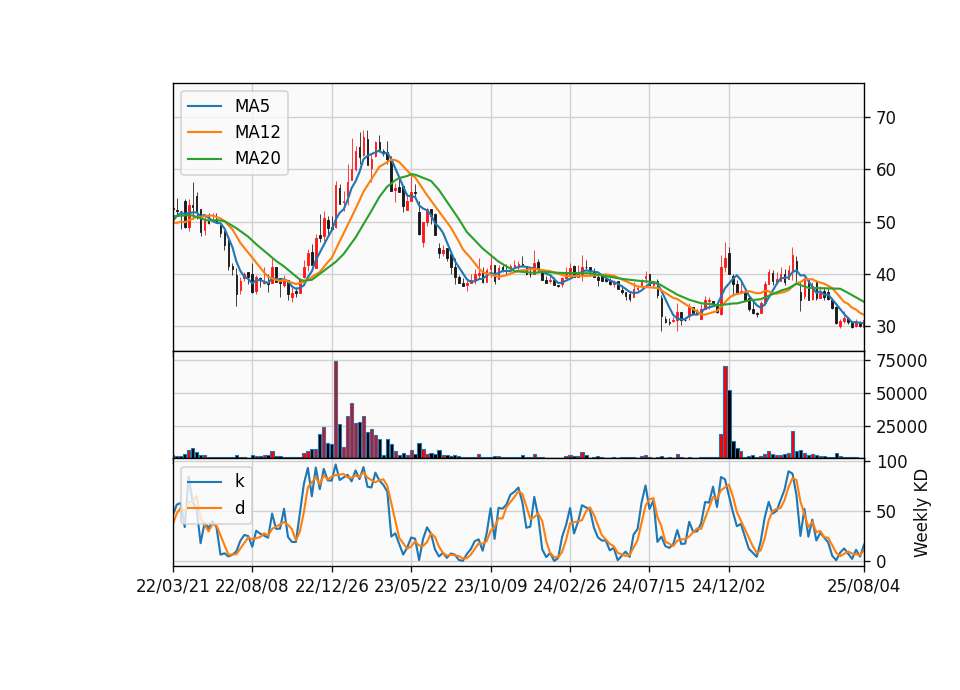Click the k legend label in KD panel
The height and width of the screenshot is (690, 960).
coord(239,481)
